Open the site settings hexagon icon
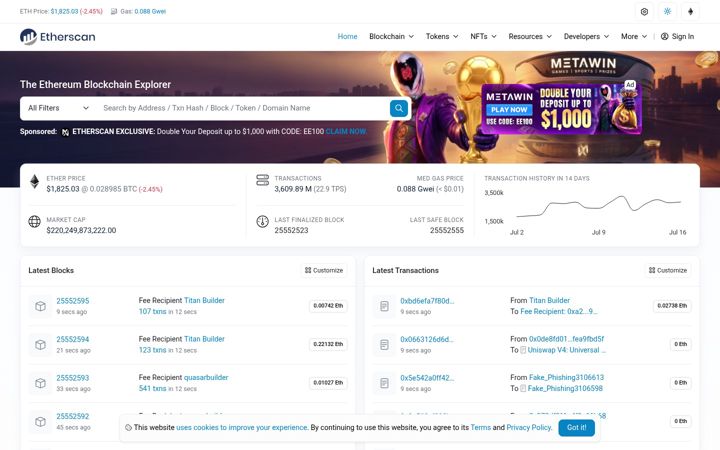720x450 pixels. pos(644,11)
